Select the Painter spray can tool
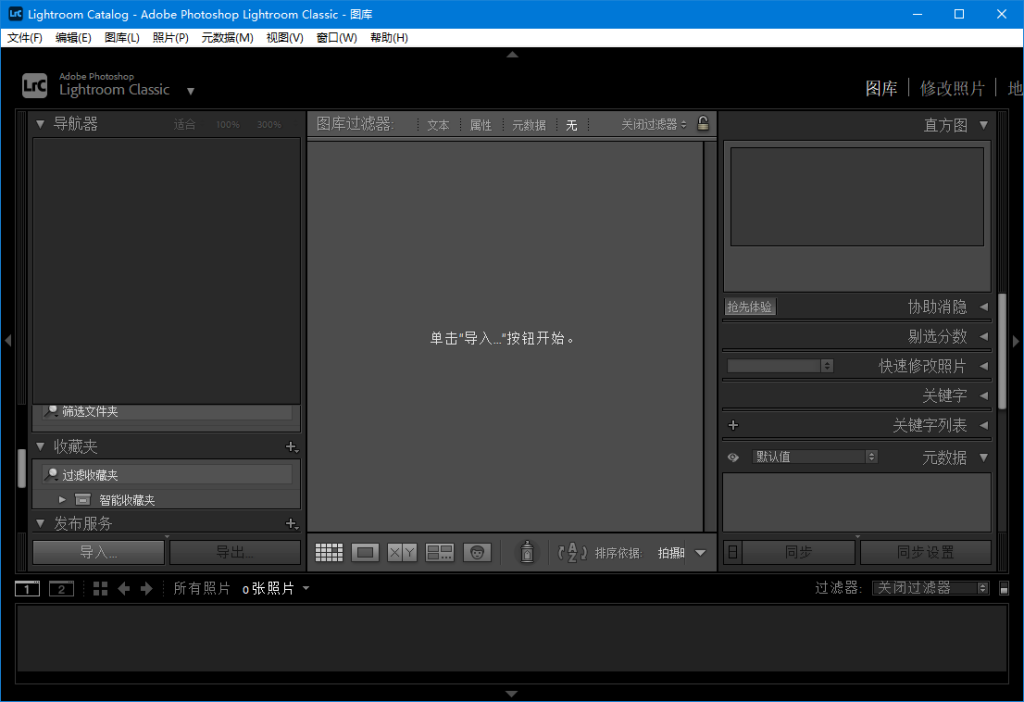Image resolution: width=1024 pixels, height=702 pixels. (527, 552)
